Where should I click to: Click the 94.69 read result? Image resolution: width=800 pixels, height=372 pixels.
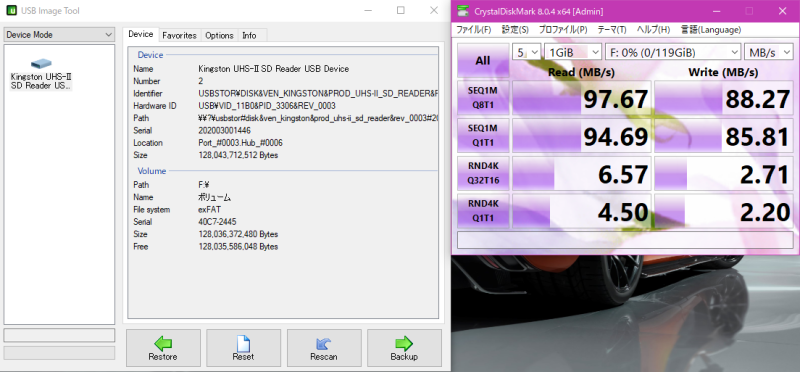(581, 135)
